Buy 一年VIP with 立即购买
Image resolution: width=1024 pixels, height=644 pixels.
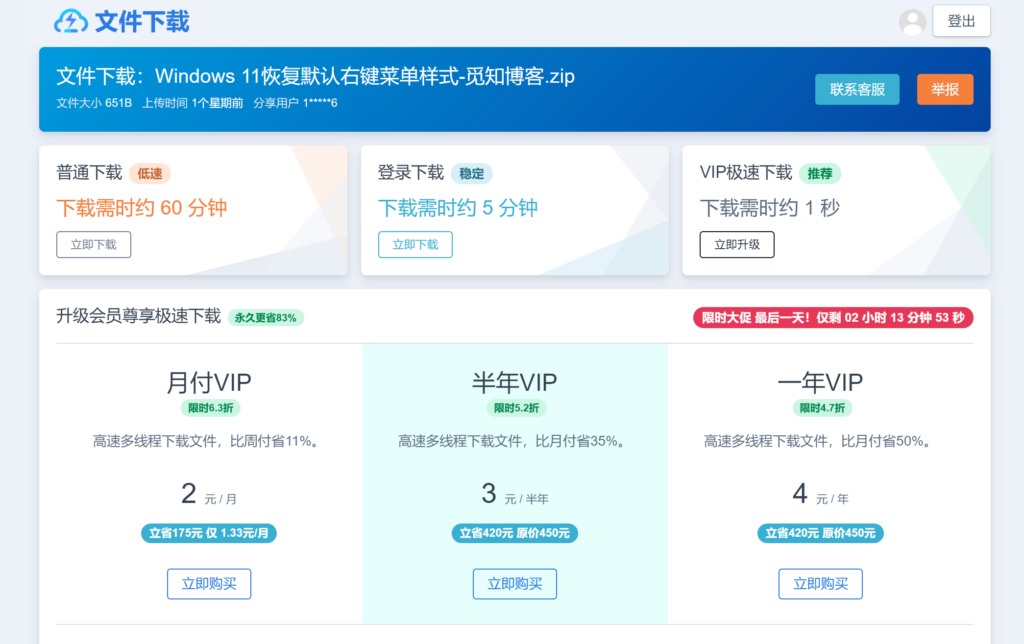(820, 584)
